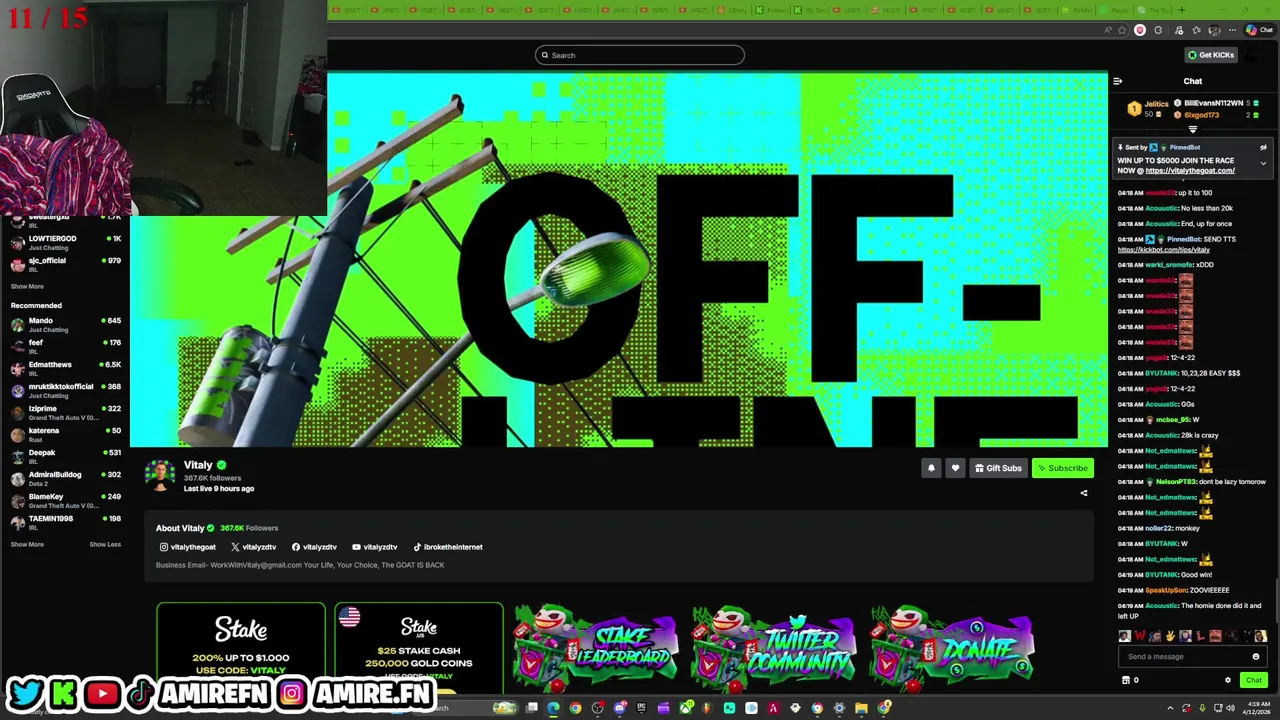Image resolution: width=1280 pixels, height=720 pixels.
Task: Click the notification bell for Vitaly
Action: [931, 468]
